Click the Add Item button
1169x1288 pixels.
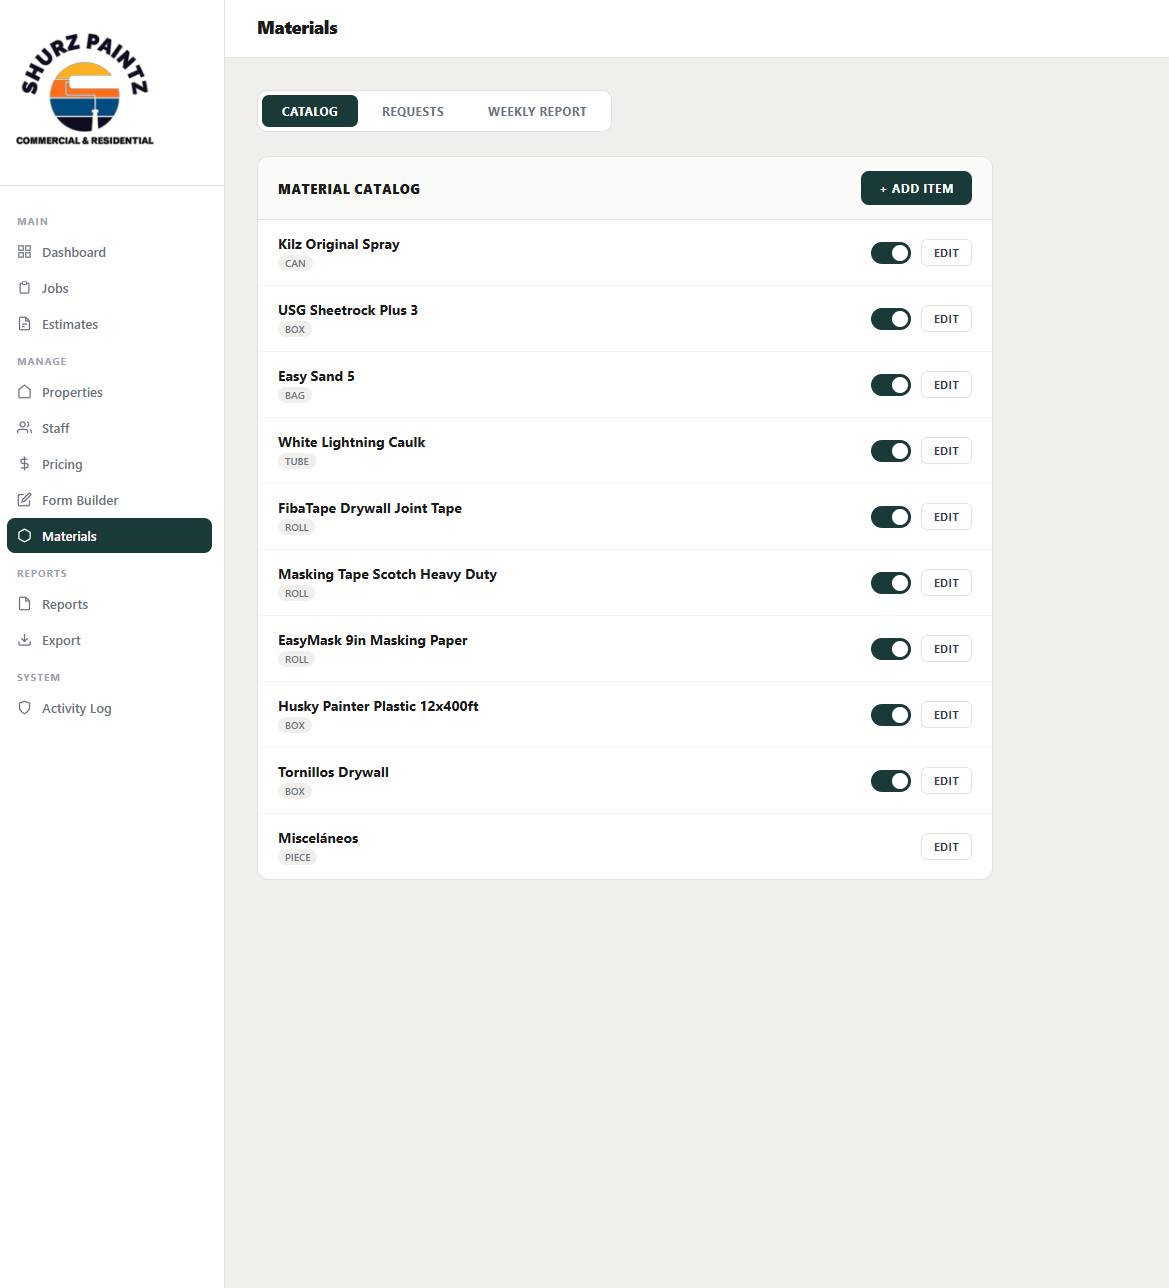916,188
